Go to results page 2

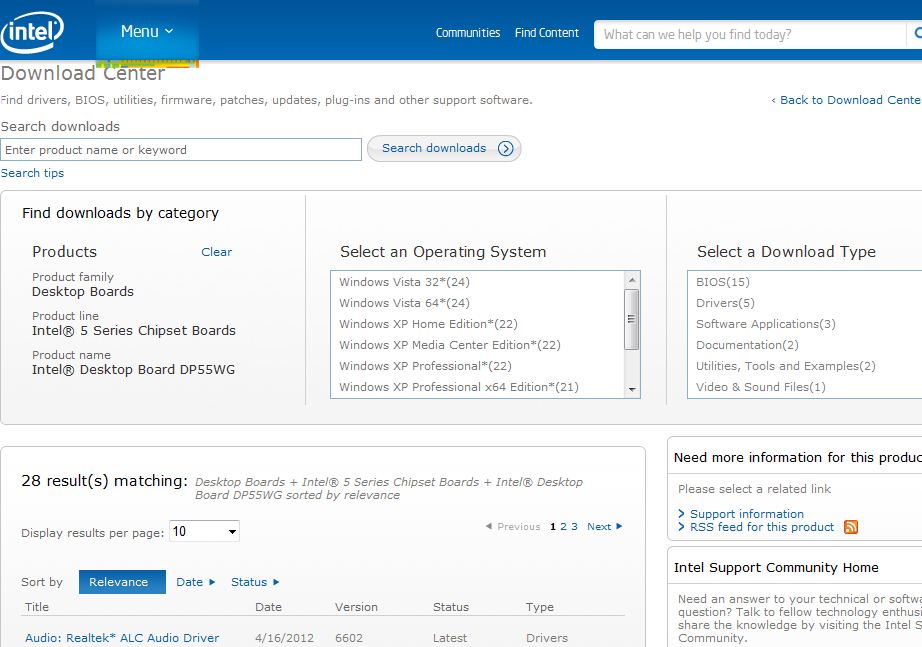pyautogui.click(x=563, y=526)
